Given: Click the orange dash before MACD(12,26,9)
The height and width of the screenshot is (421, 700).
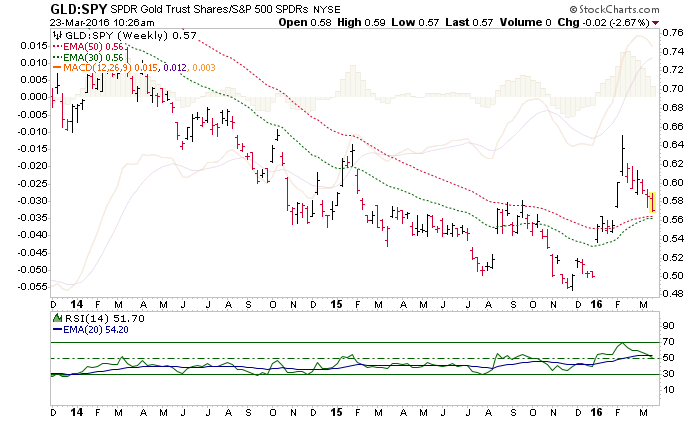Looking at the screenshot, I should [57, 67].
